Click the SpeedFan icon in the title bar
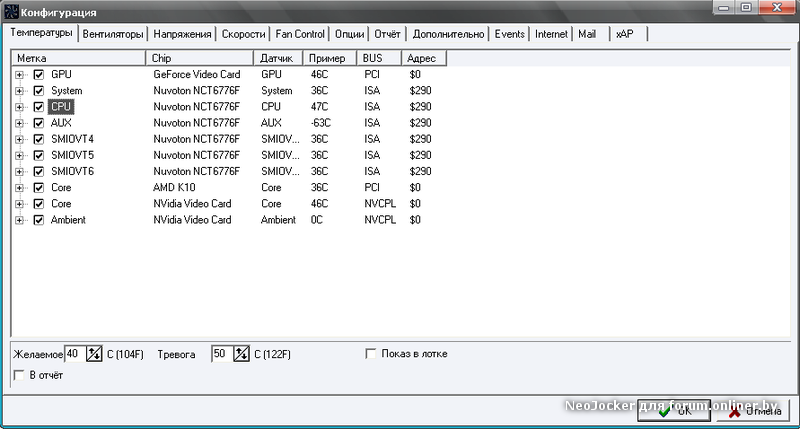Screen dimensions: 800x429 [x=11, y=11]
